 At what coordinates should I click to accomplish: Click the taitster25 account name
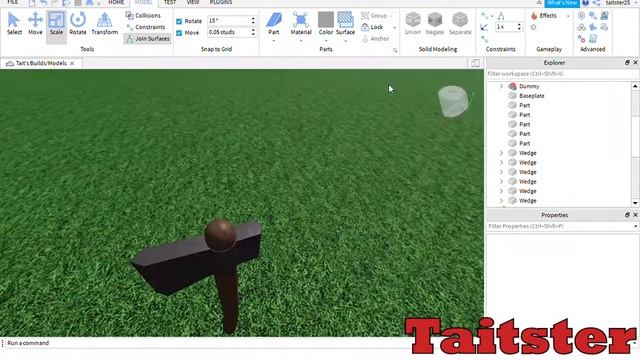coord(618,3)
